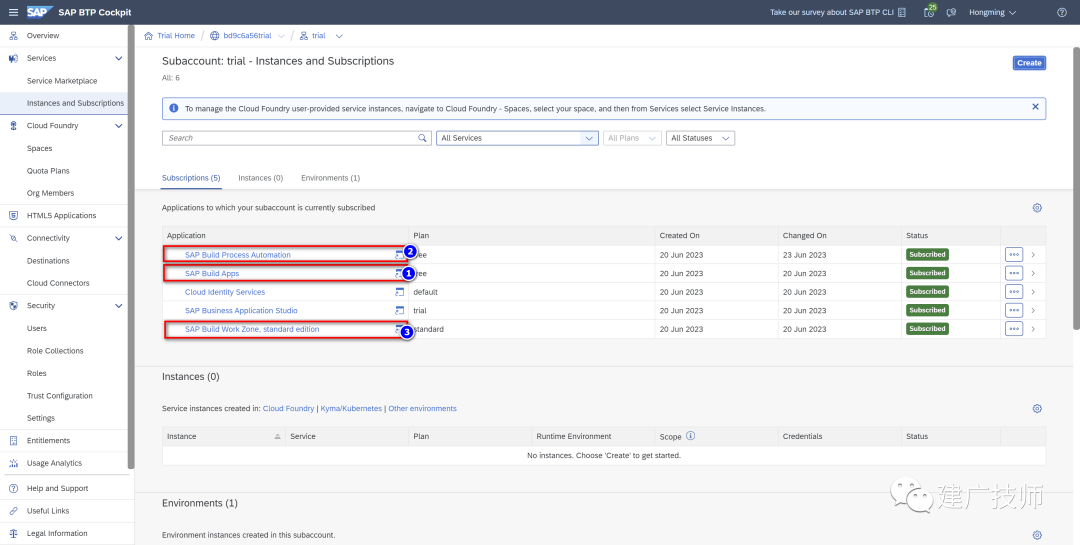Viewport: 1080px width, 545px height.
Task: Open Org Members
Action: pos(50,193)
